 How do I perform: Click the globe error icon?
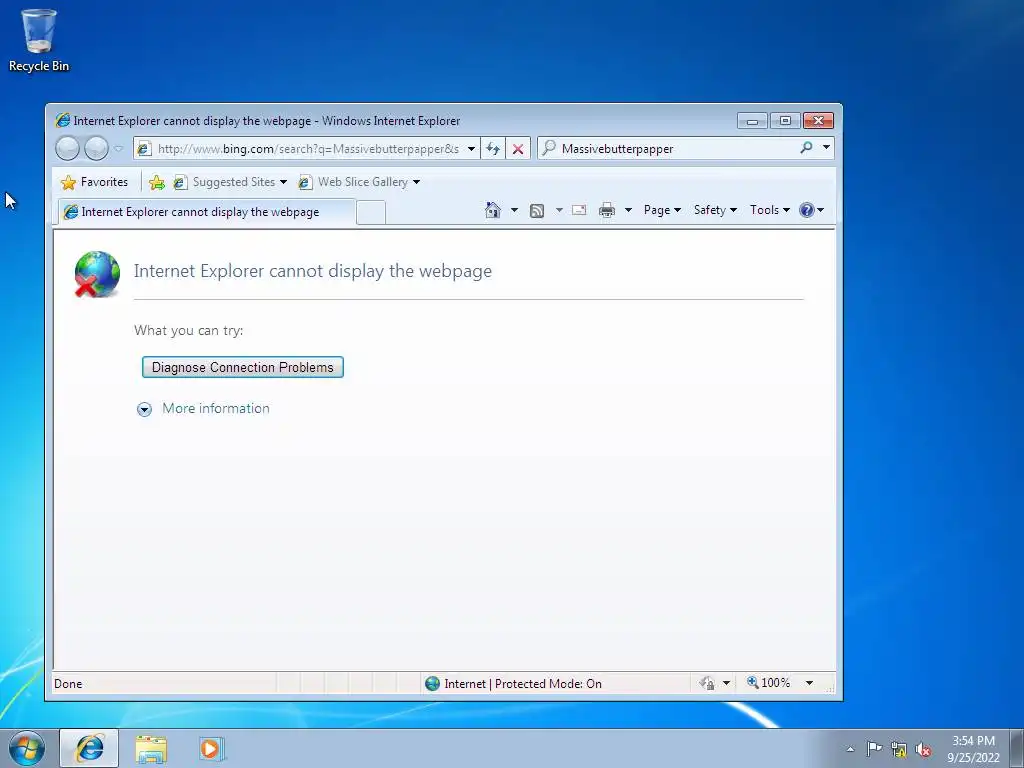coord(97,274)
